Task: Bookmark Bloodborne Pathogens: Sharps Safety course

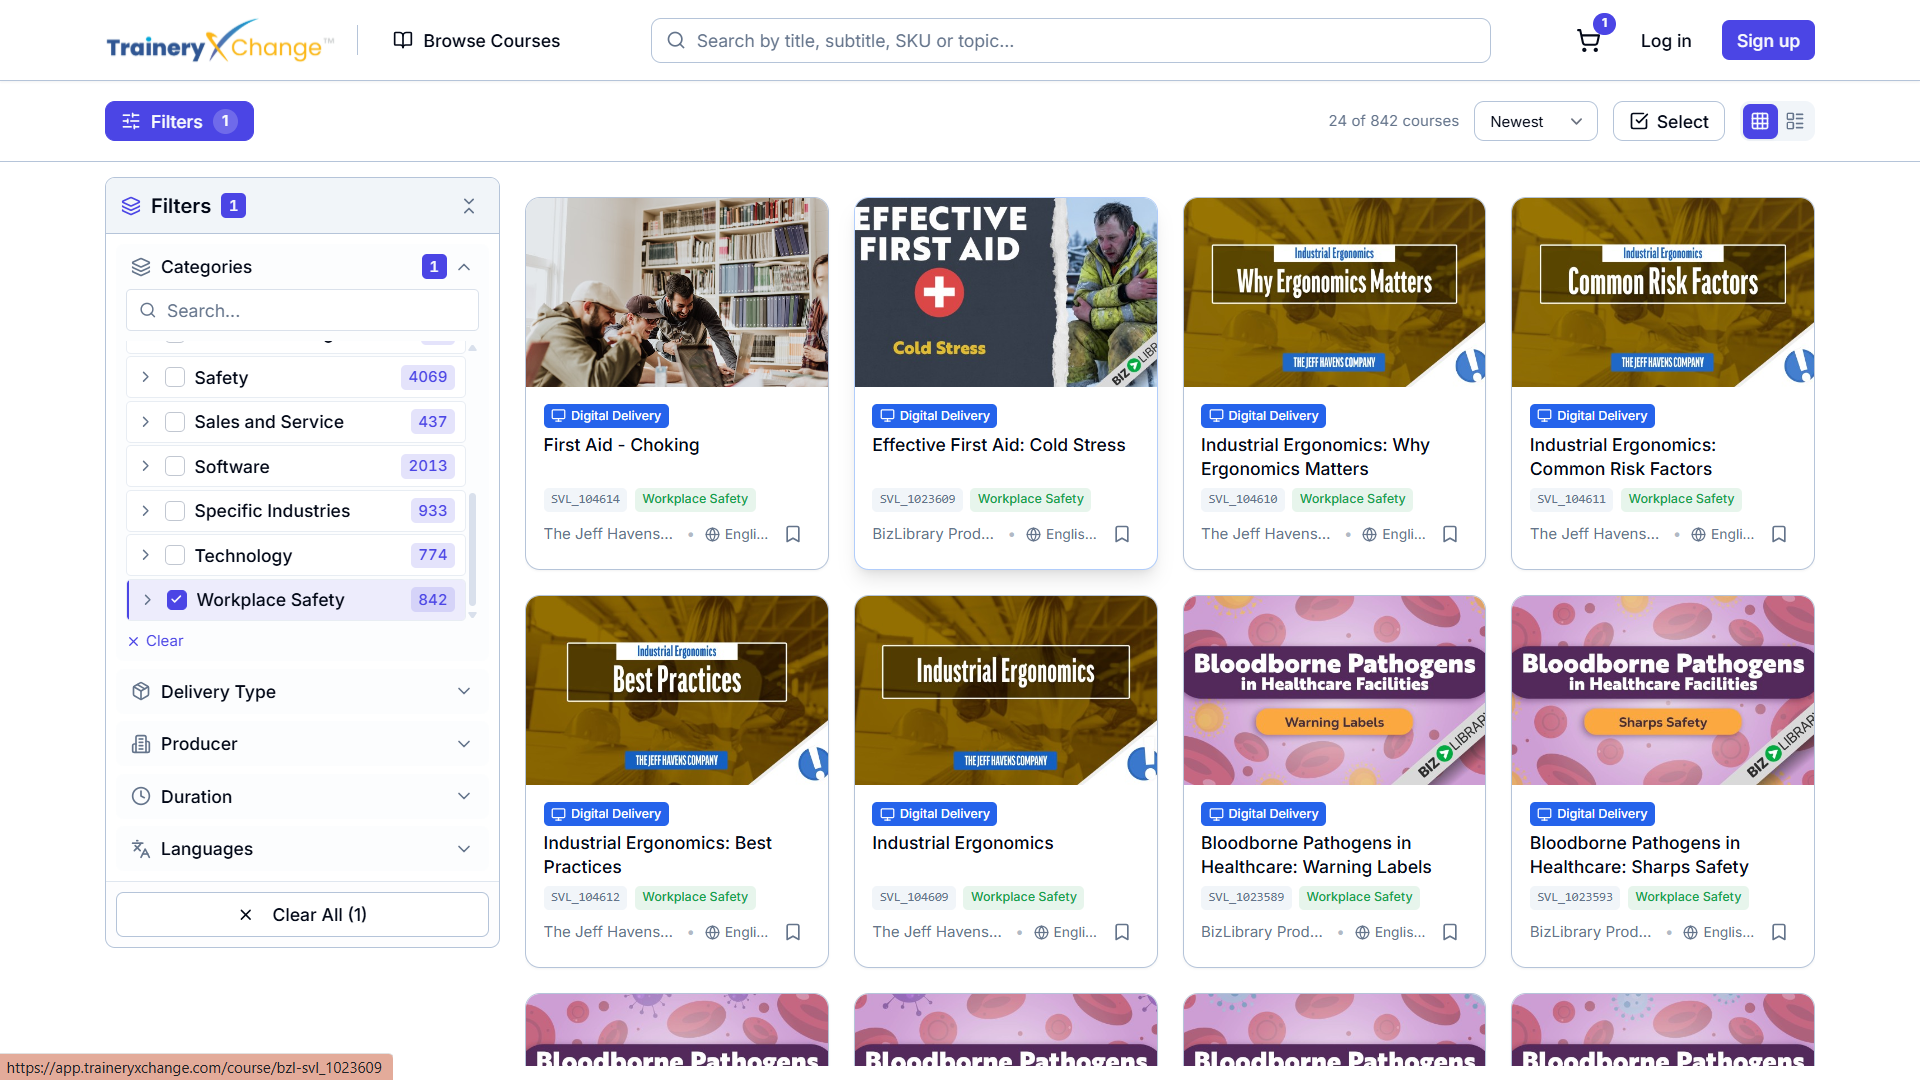Action: pos(1779,932)
